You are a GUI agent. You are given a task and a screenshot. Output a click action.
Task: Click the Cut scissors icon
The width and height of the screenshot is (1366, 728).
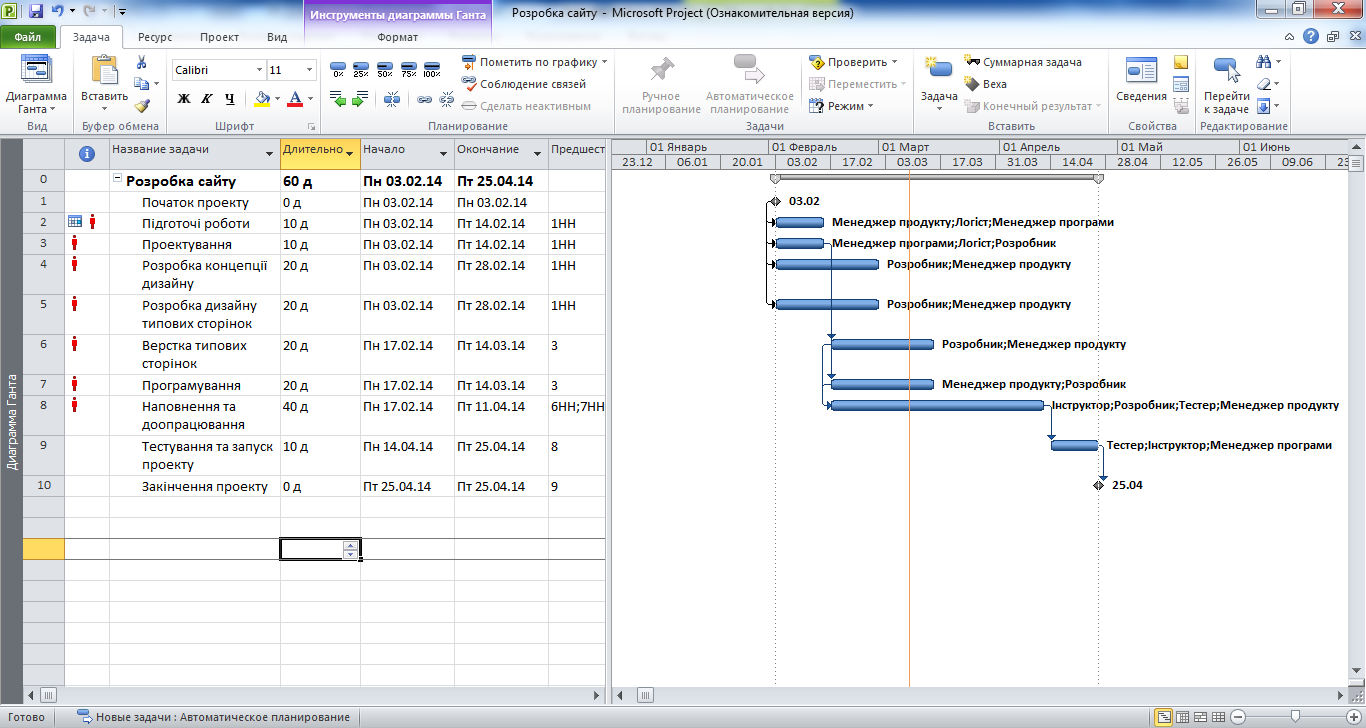[x=142, y=62]
